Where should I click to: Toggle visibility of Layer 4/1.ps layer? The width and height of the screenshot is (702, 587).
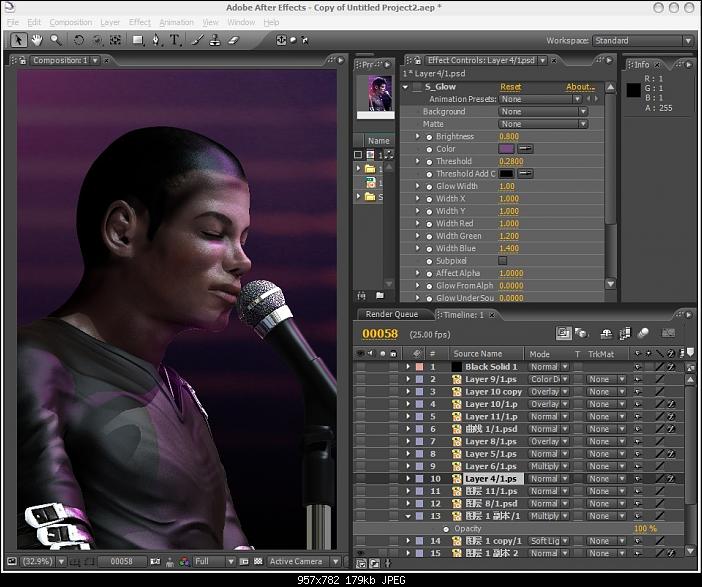pyautogui.click(x=360, y=479)
